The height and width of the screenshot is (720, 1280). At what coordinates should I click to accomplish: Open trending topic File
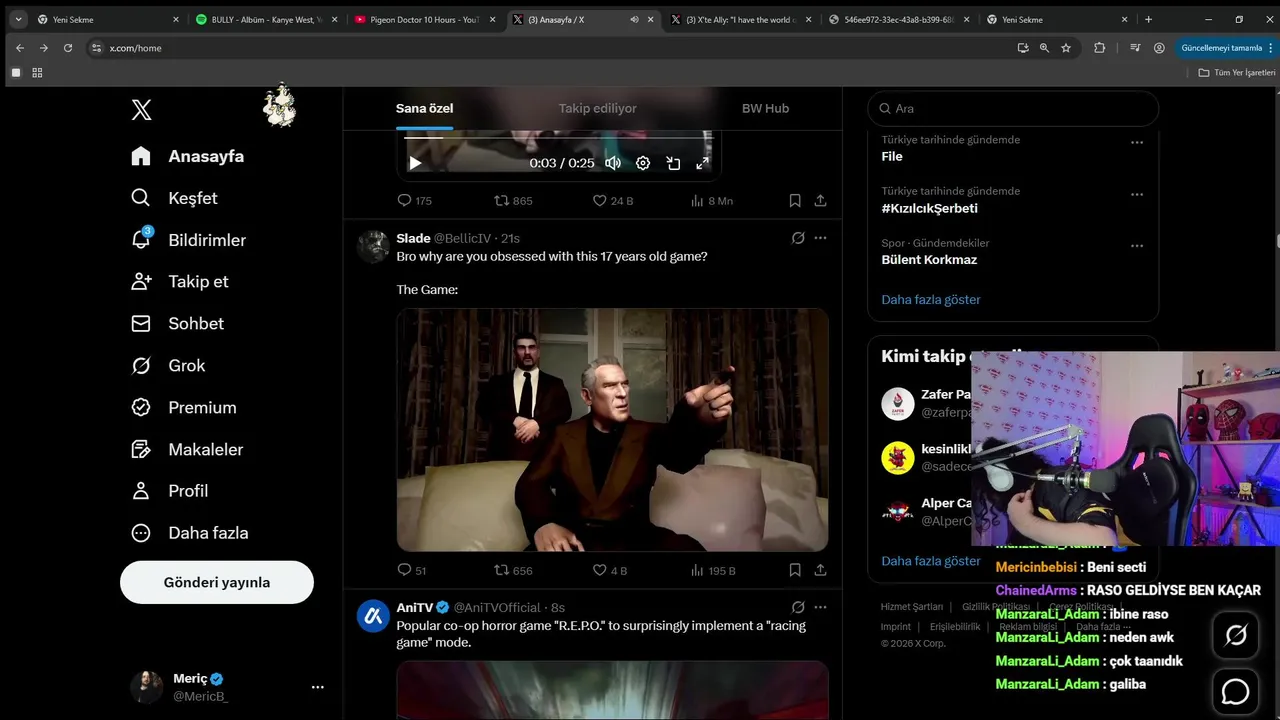coord(892,157)
